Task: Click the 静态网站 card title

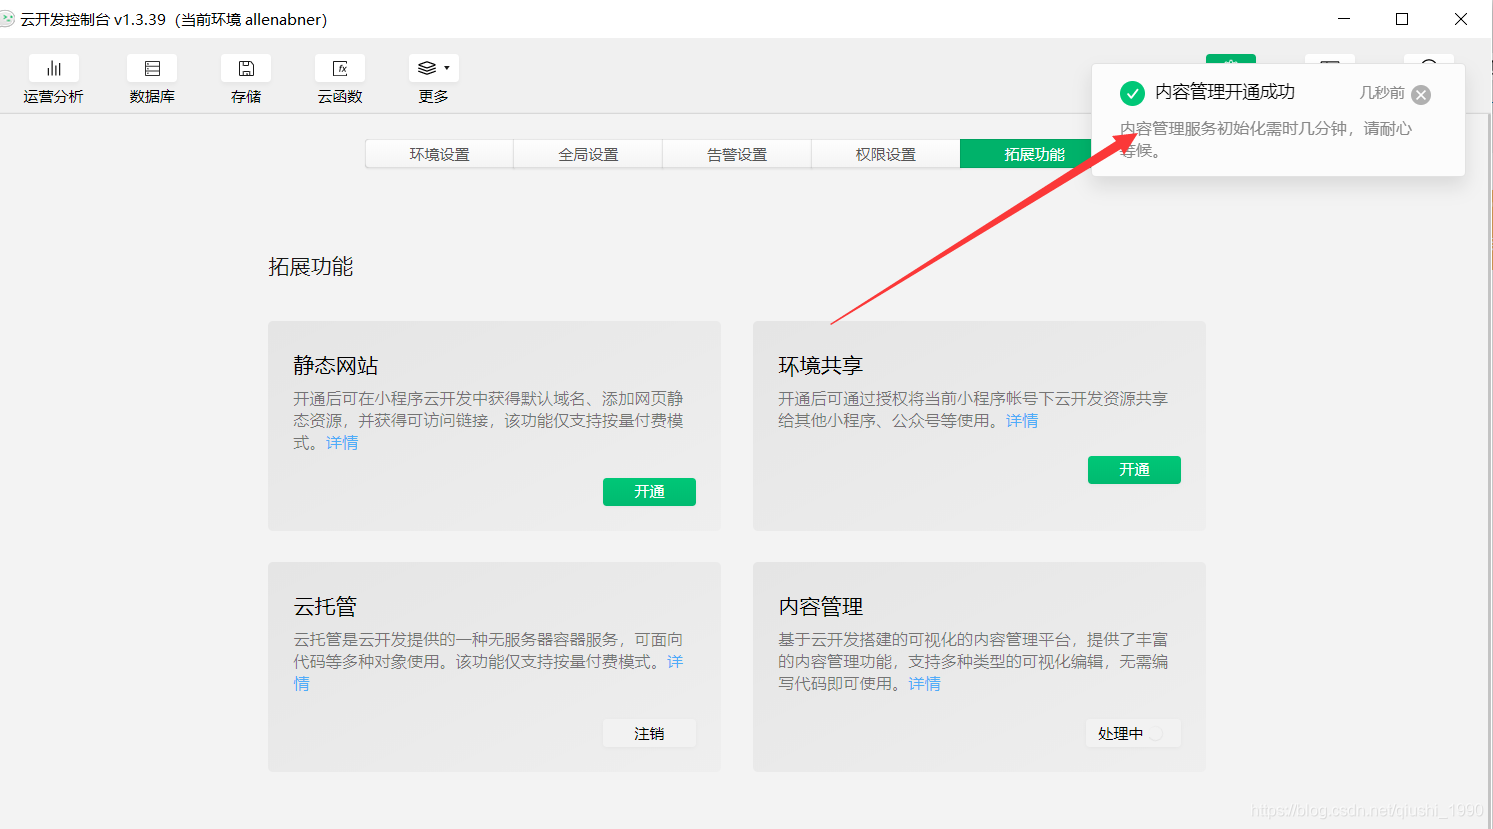Action: click(336, 366)
